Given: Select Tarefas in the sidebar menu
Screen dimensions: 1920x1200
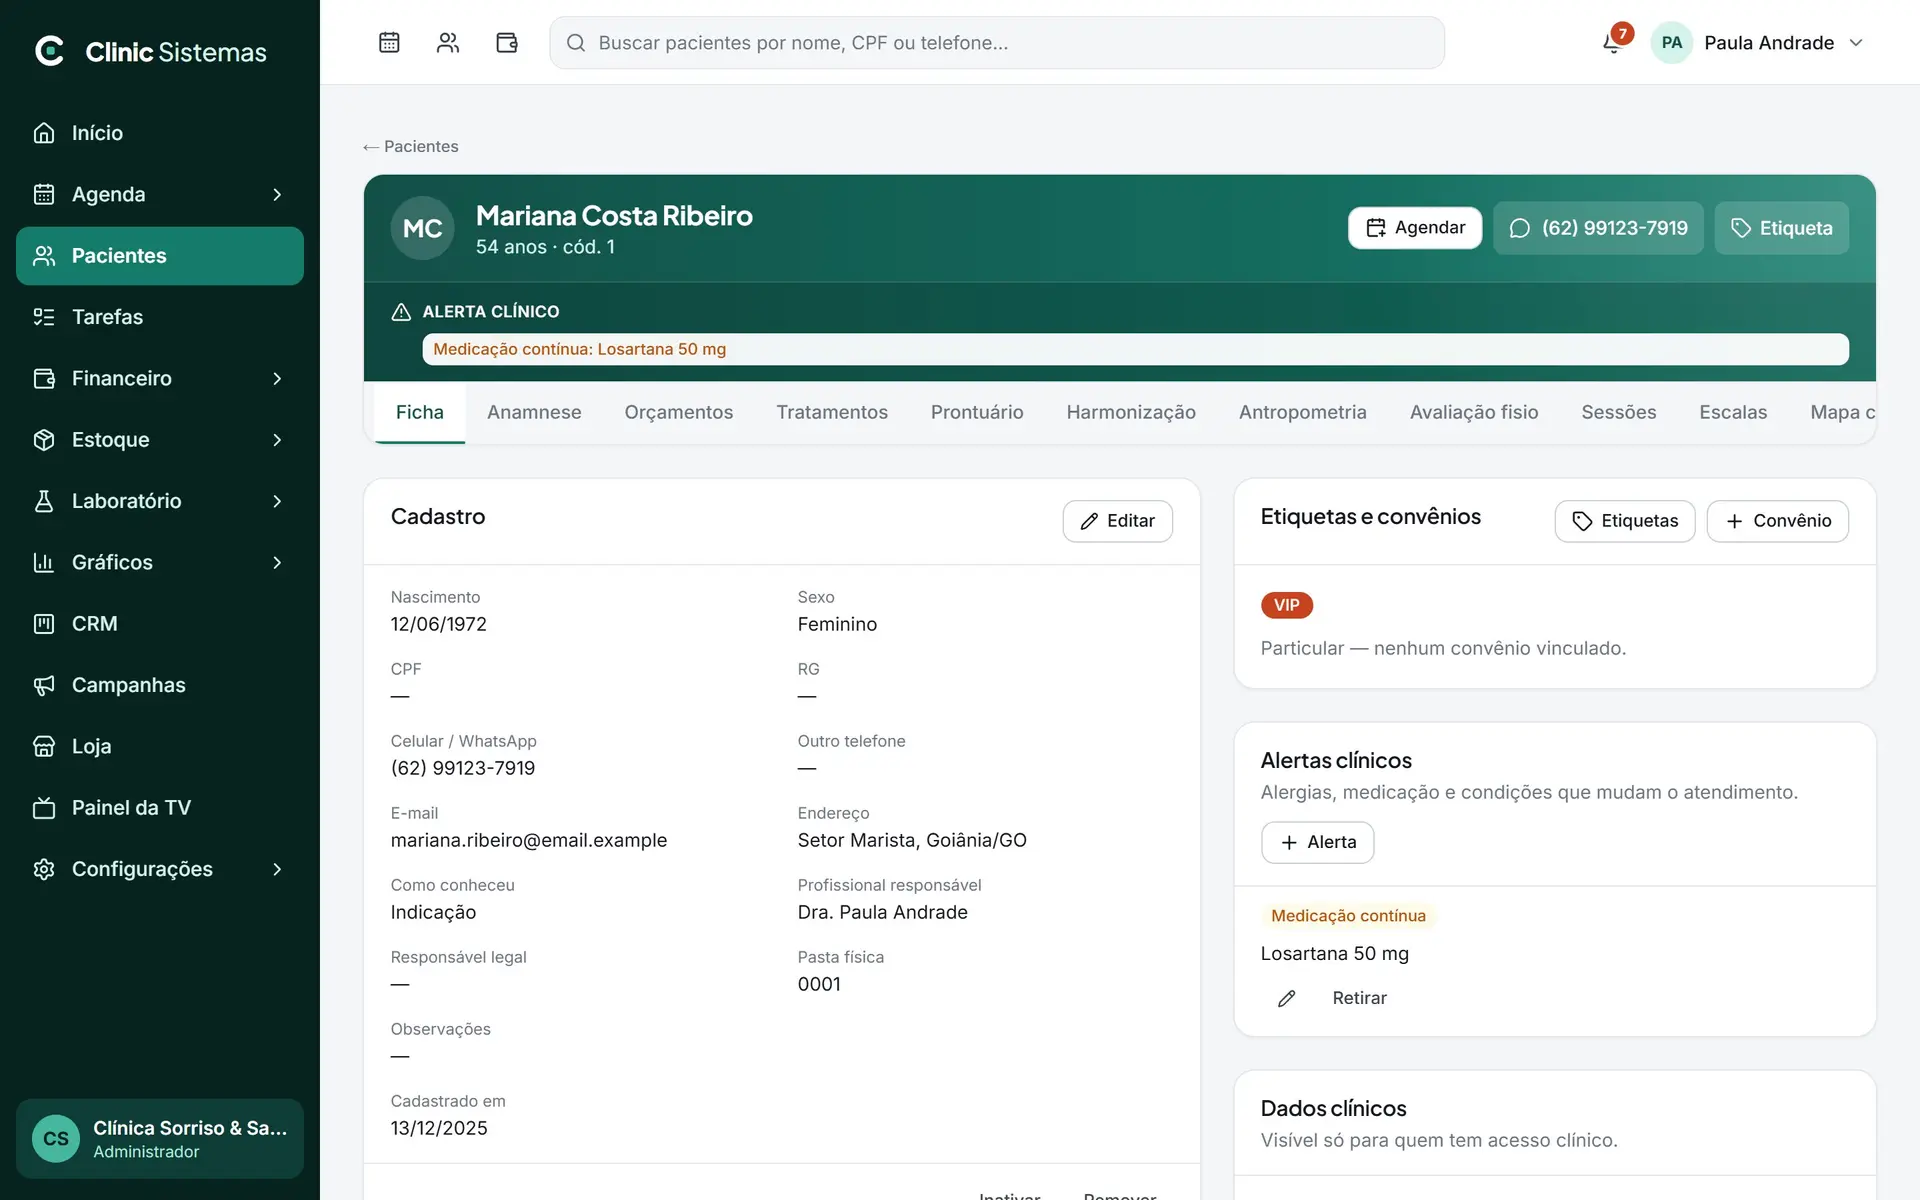Looking at the screenshot, I should coord(160,317).
